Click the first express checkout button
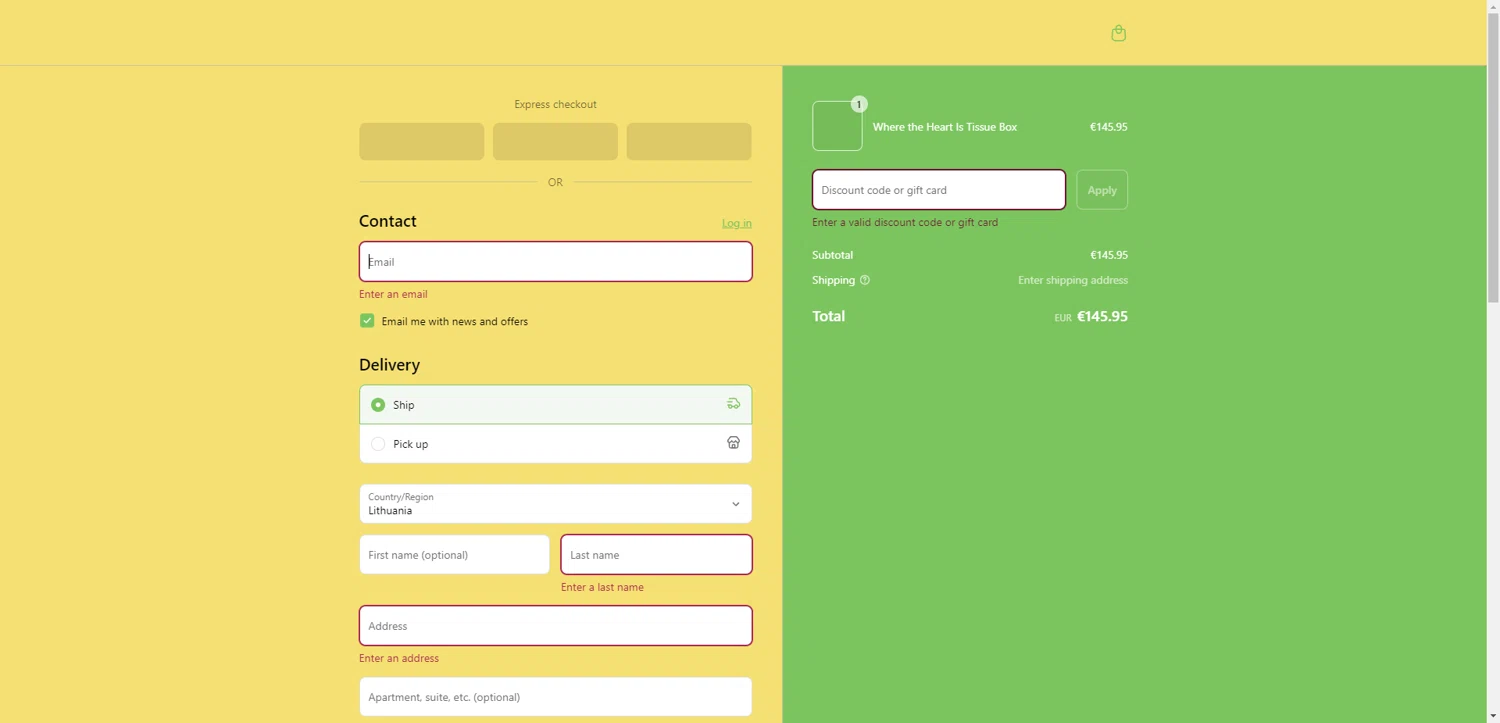The image size is (1500, 723). pos(422,142)
